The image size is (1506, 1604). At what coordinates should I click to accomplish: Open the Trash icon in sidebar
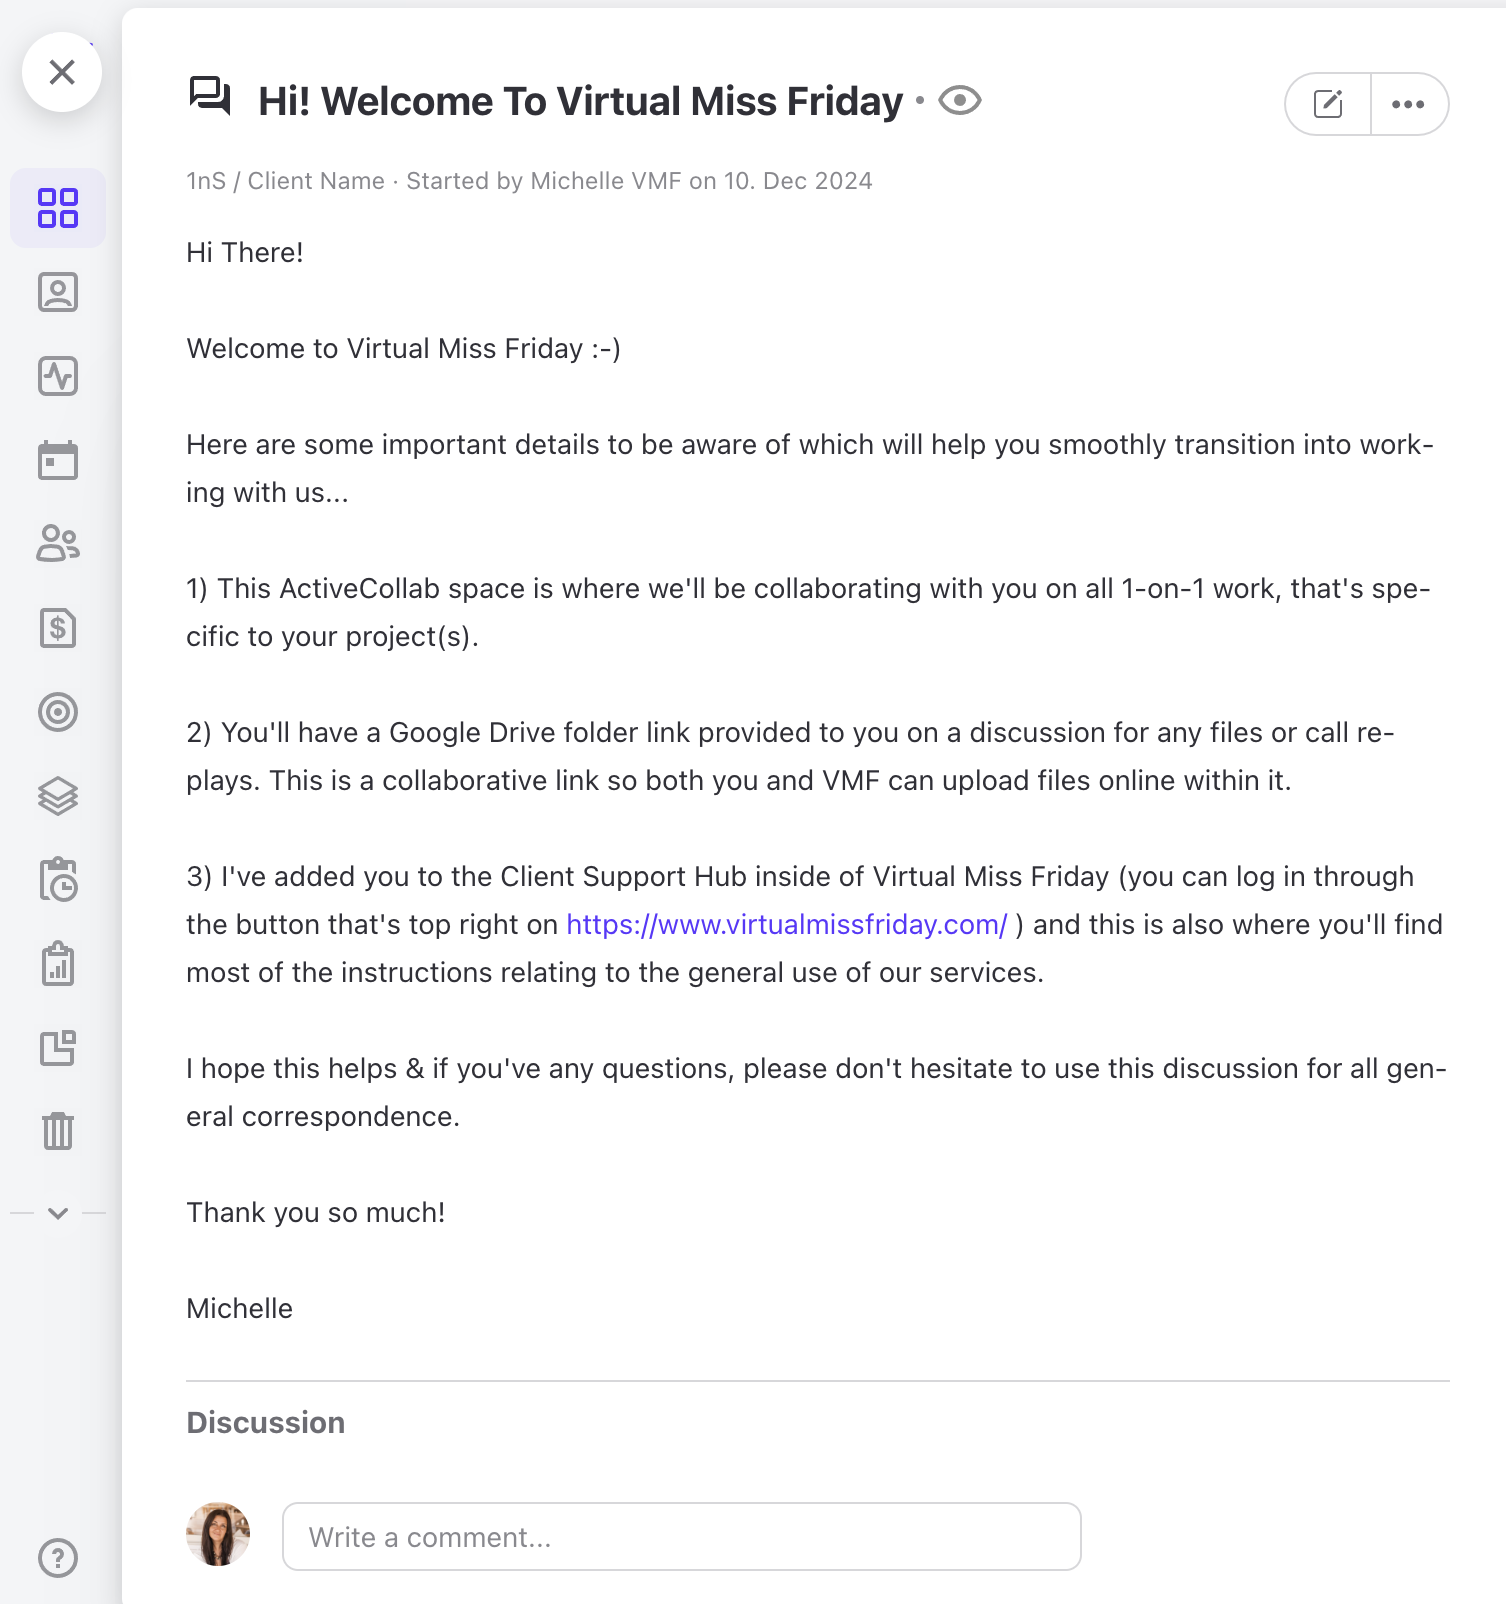pyautogui.click(x=58, y=1131)
